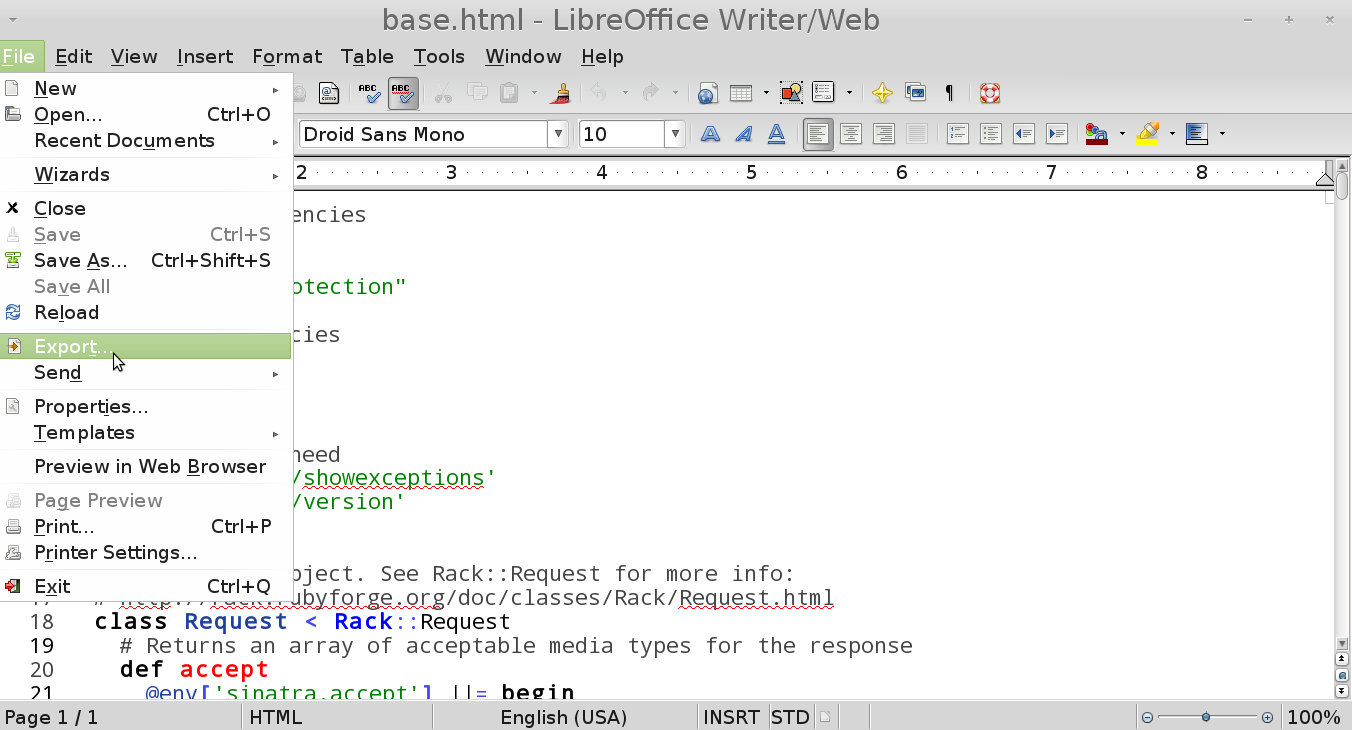This screenshot has width=1352, height=730.
Task: Expand the Font Size dropdown arrow
Action: (x=675, y=134)
